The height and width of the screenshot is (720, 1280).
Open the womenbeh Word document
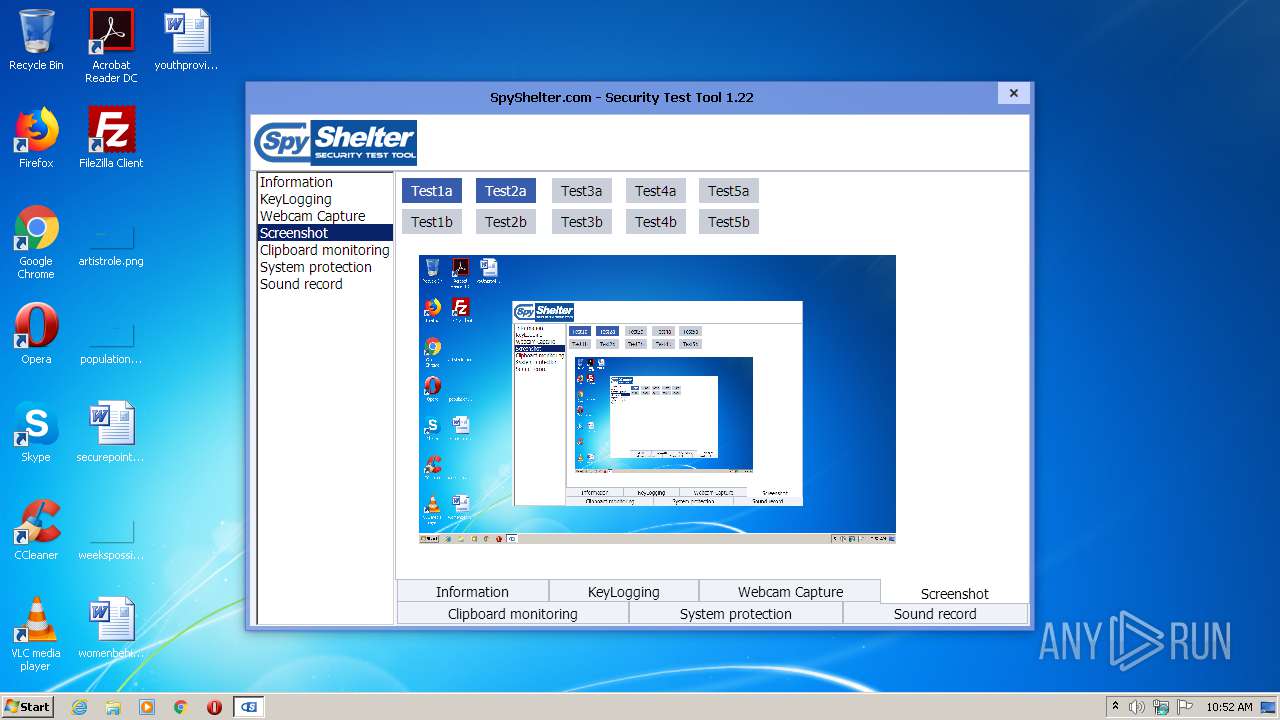click(x=111, y=628)
